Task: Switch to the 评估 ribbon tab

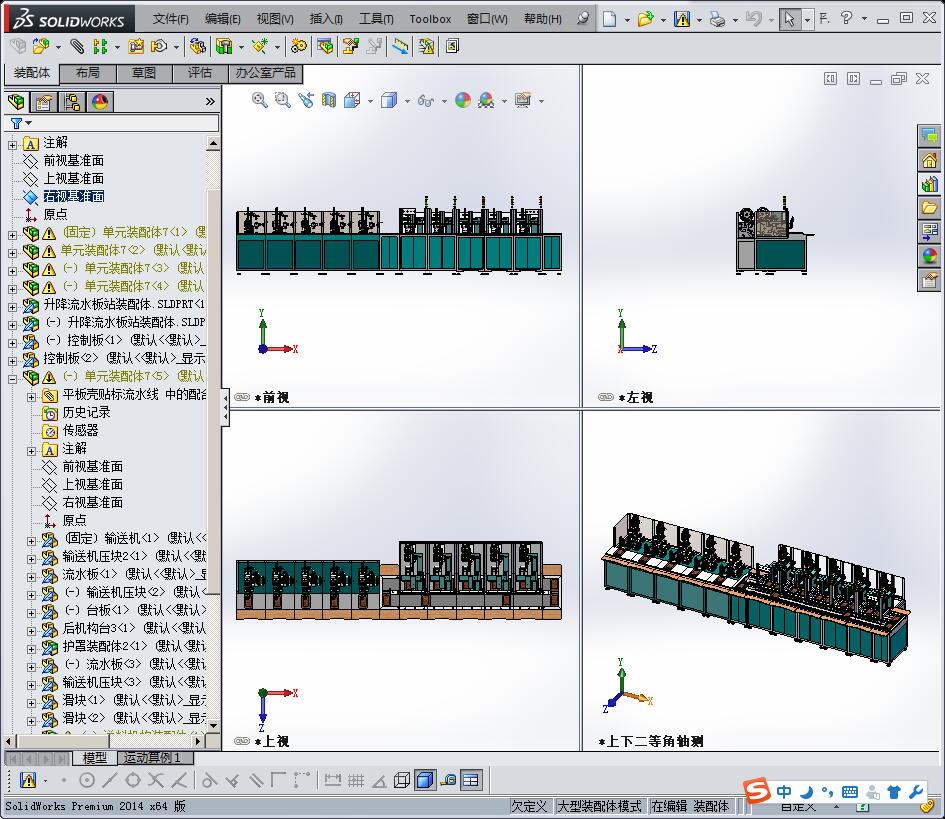Action: click(x=197, y=72)
